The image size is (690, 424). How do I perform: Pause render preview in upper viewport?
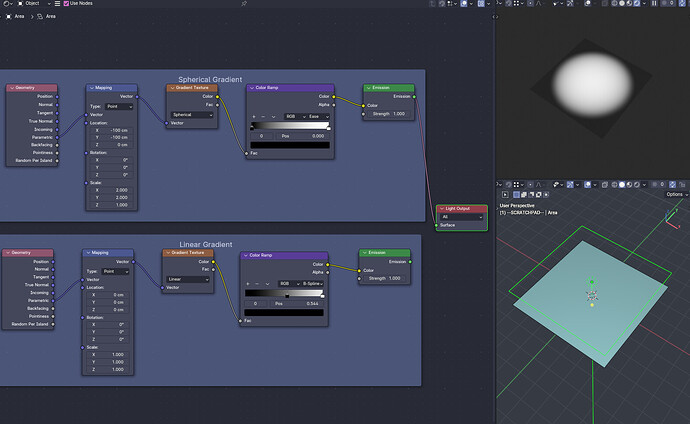point(654,3)
